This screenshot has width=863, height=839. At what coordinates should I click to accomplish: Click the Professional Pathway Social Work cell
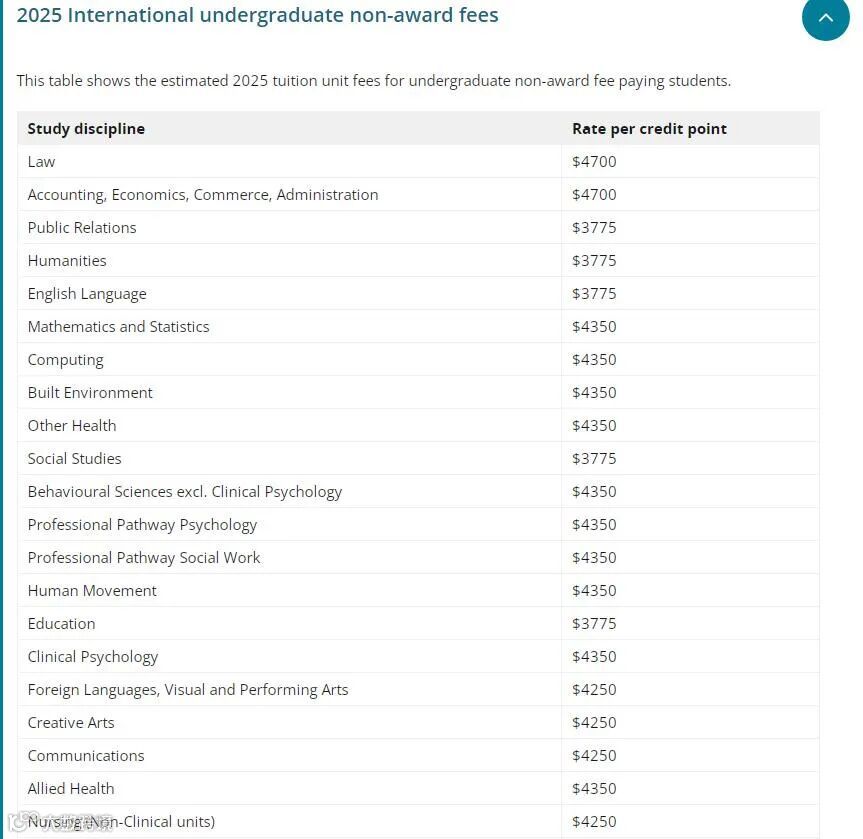pyautogui.click(x=144, y=558)
